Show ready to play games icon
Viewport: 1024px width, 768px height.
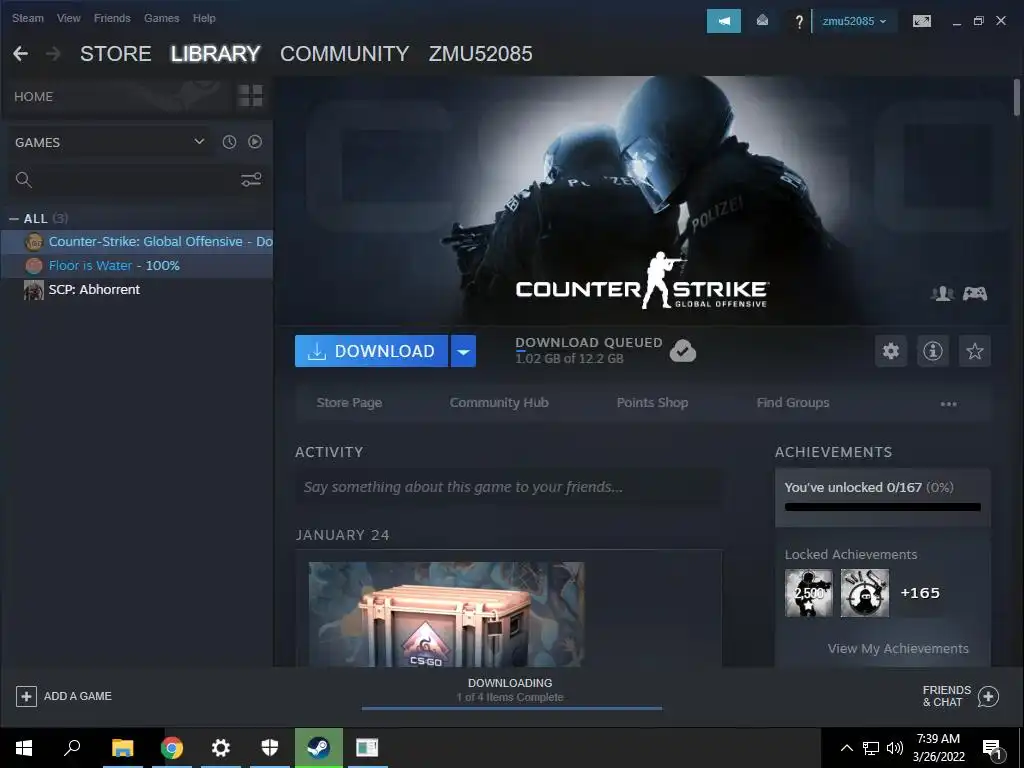255,142
